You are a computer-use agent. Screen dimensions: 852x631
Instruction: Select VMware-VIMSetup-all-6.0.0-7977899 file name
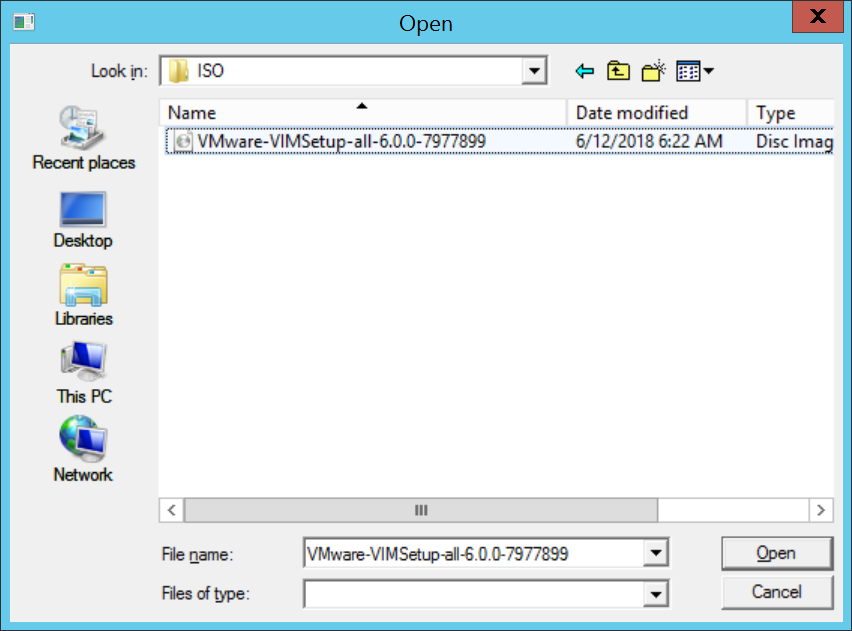341,141
